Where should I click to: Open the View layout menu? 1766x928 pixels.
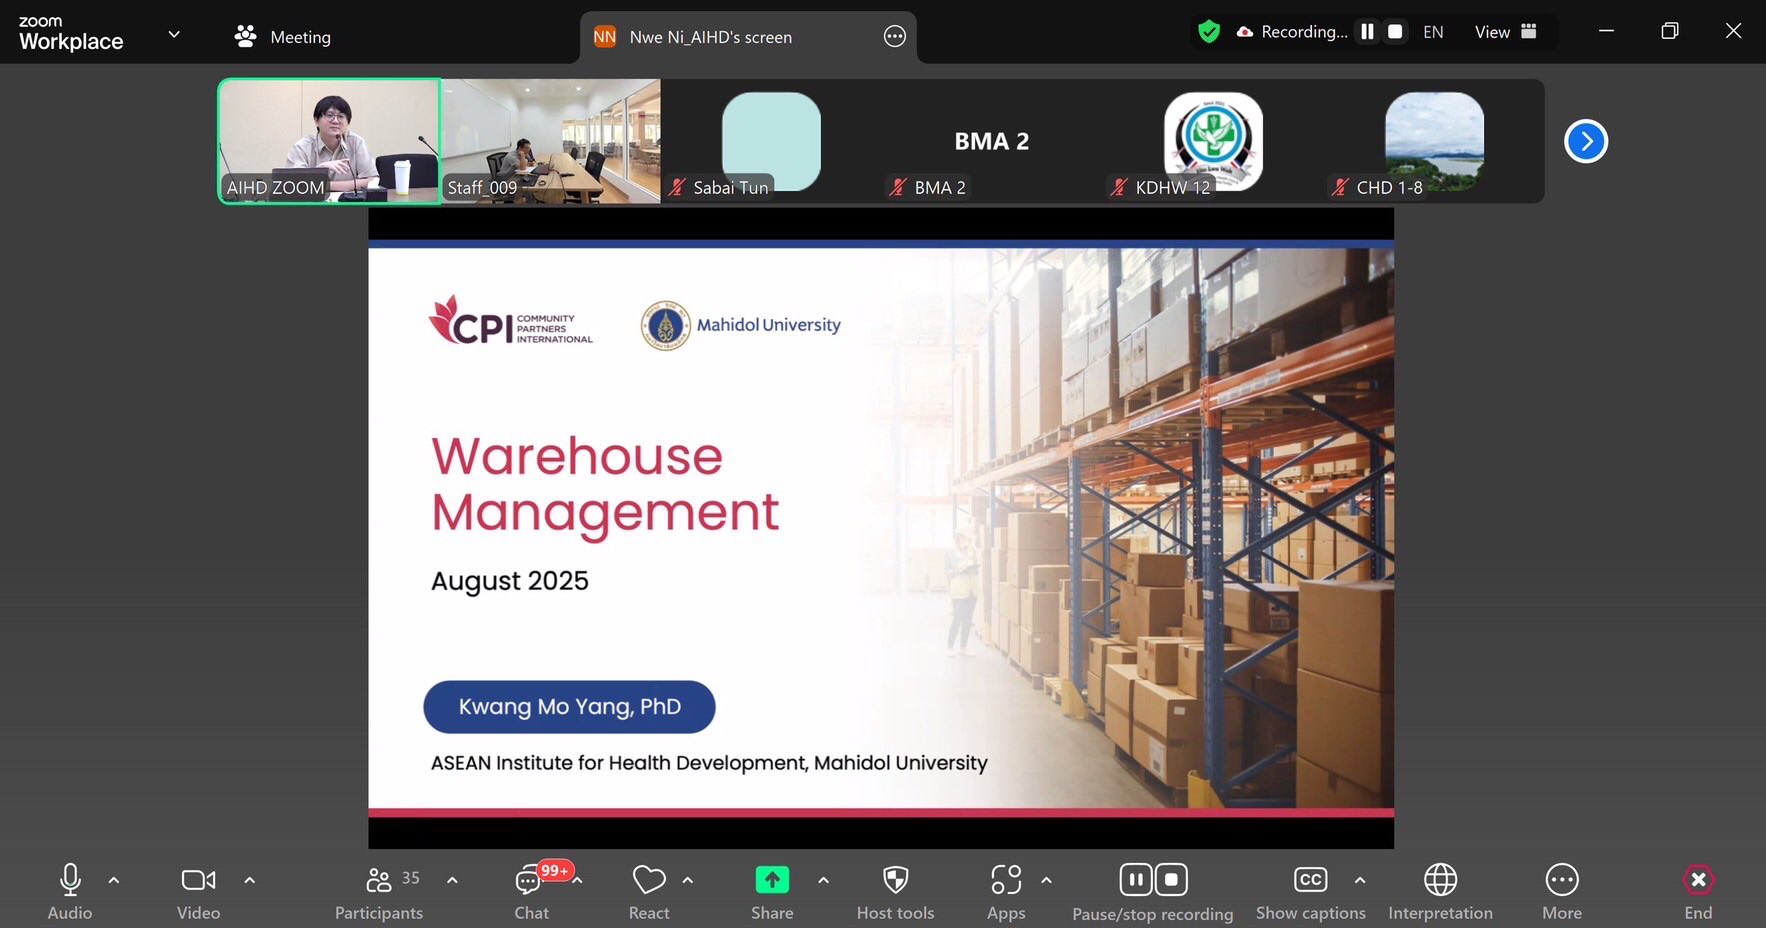click(x=1505, y=32)
